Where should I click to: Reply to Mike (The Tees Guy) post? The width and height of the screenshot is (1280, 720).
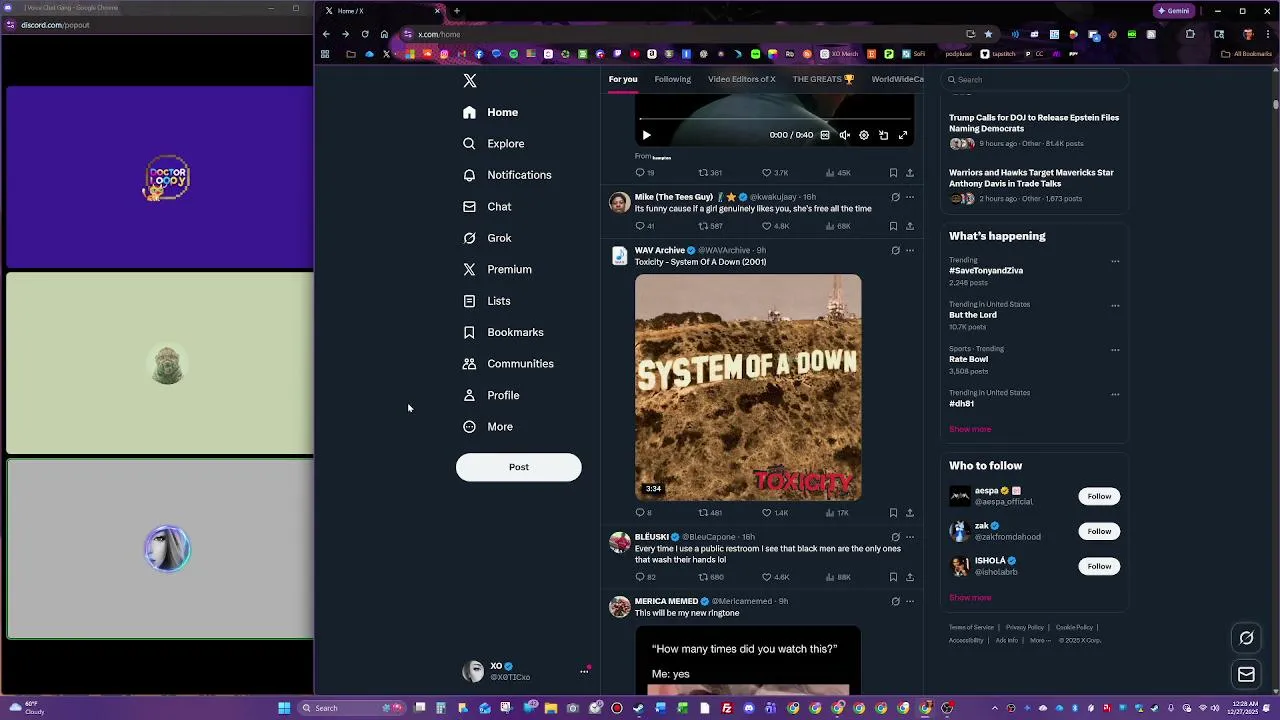[x=645, y=226]
